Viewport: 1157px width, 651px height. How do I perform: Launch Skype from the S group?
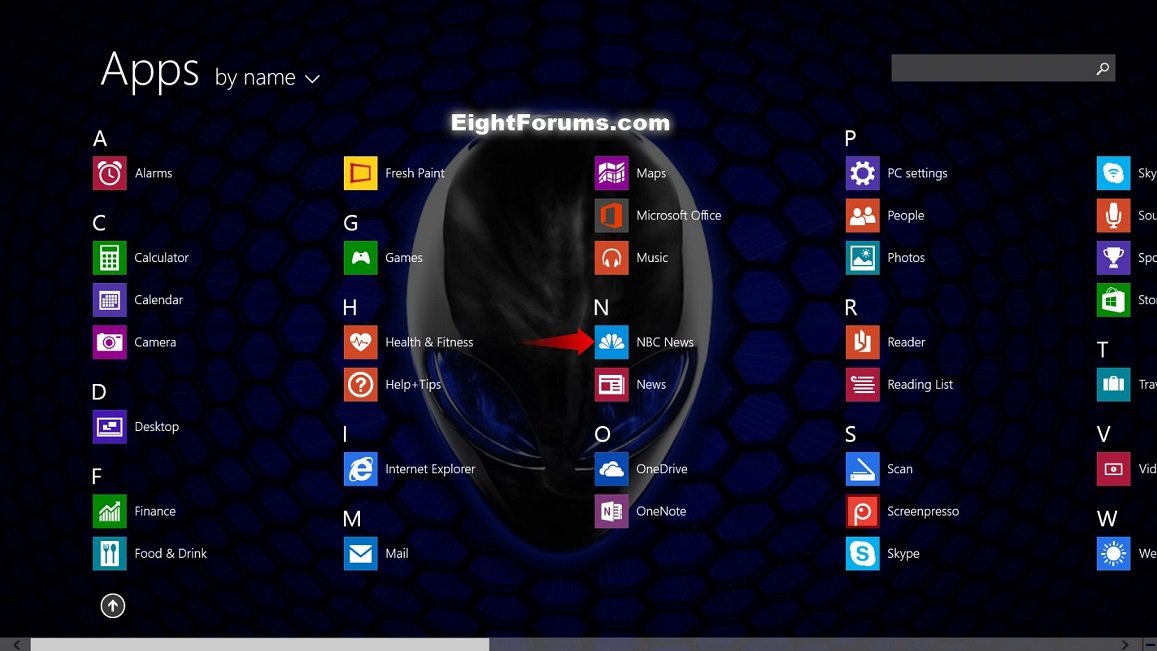(863, 554)
